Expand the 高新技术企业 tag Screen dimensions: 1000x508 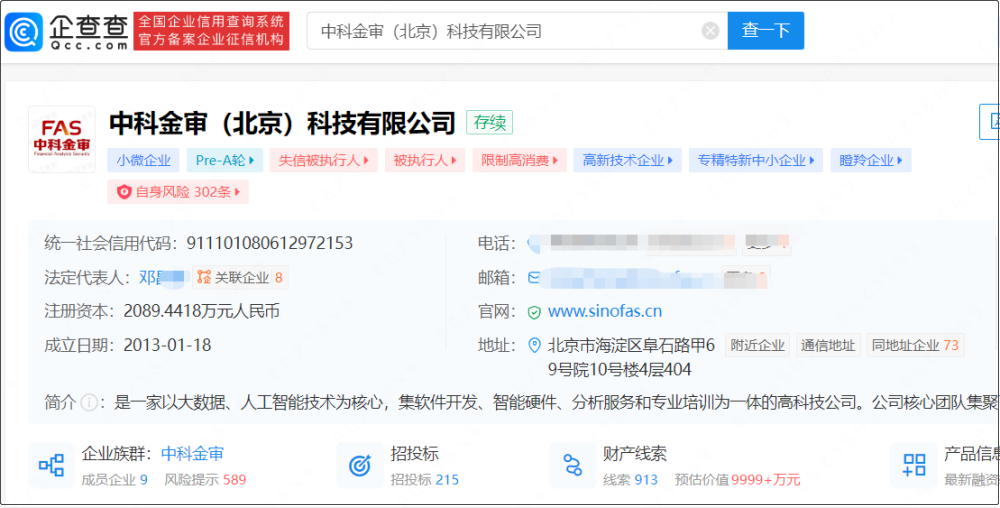click(x=628, y=160)
